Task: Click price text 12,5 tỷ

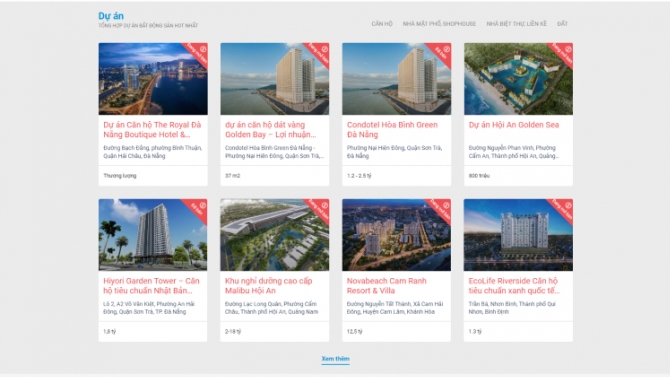Action: (354, 331)
